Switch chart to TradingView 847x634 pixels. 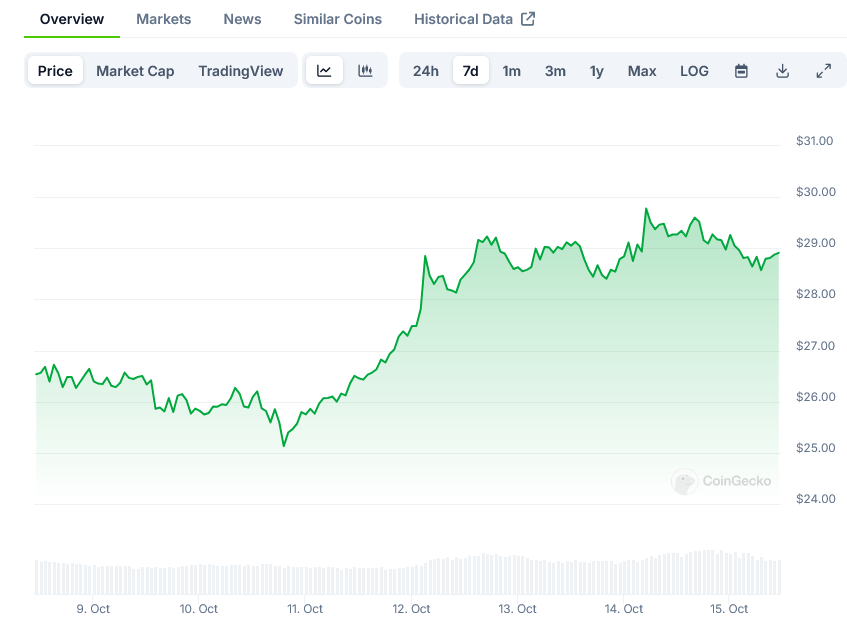240,71
